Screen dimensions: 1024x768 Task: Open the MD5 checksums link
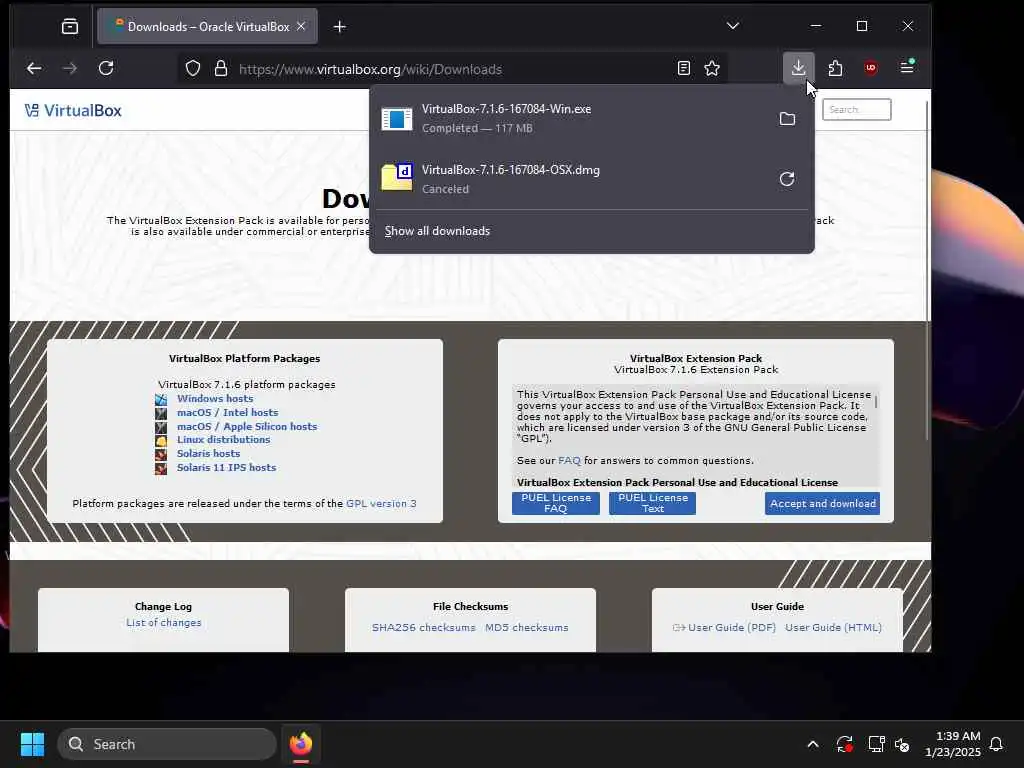click(526, 628)
